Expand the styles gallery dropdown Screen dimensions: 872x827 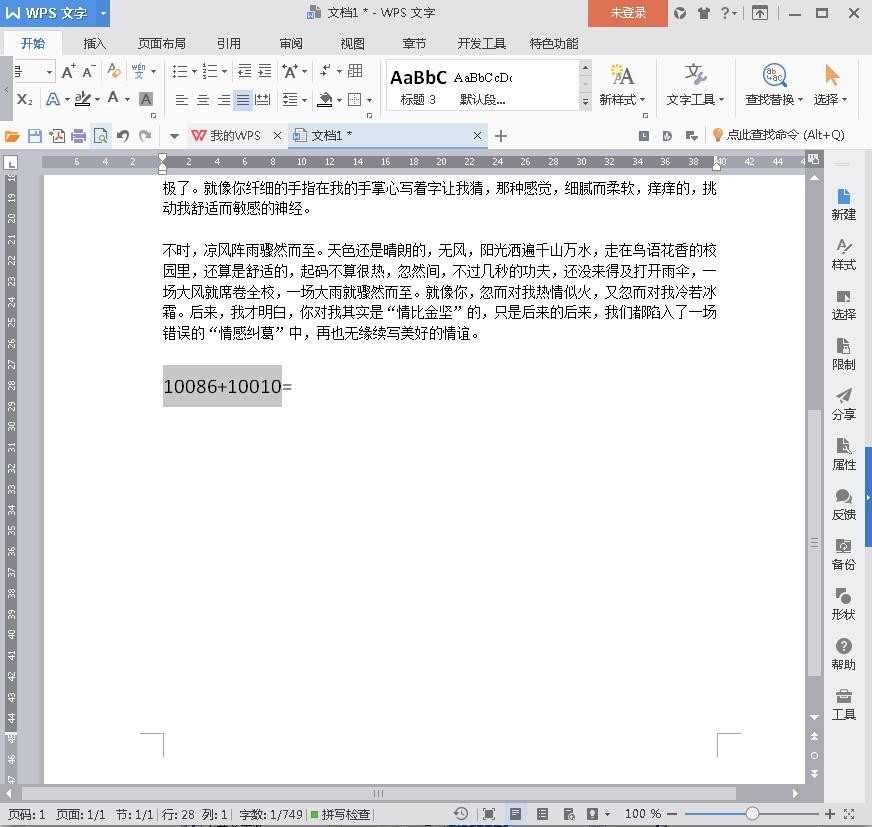(x=585, y=102)
